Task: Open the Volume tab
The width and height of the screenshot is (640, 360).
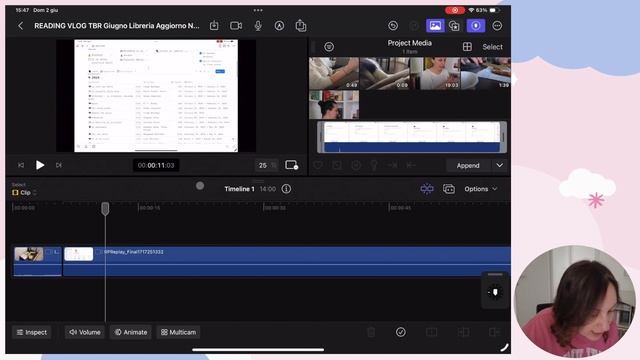Action: point(85,332)
